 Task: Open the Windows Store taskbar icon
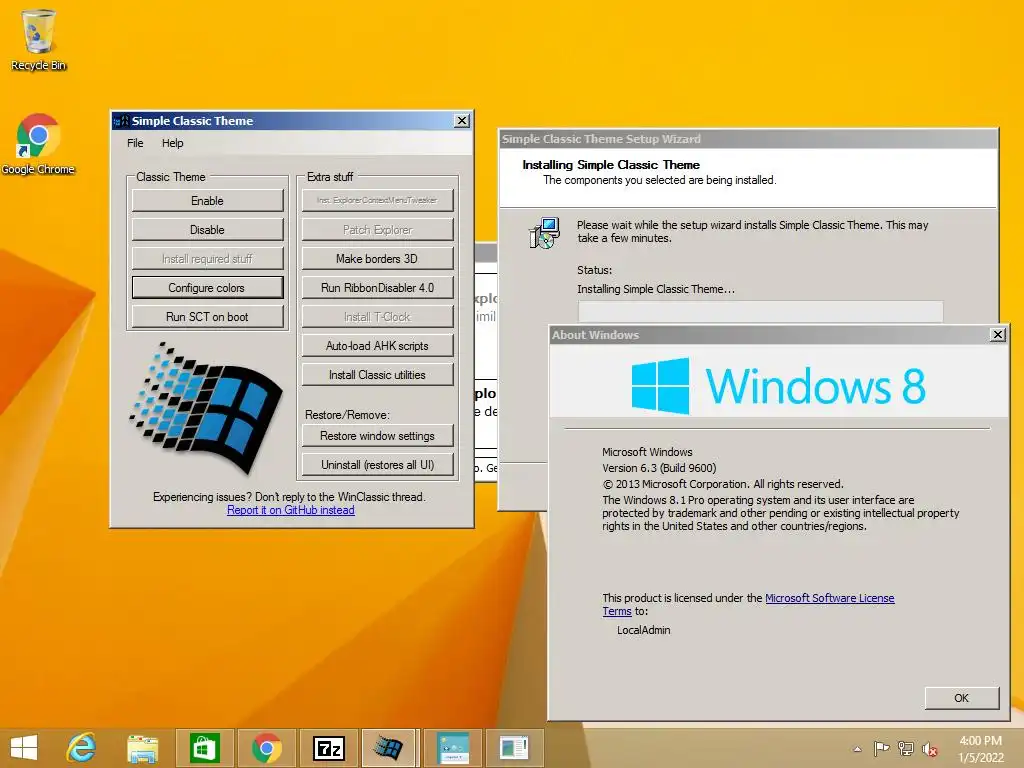pos(204,748)
